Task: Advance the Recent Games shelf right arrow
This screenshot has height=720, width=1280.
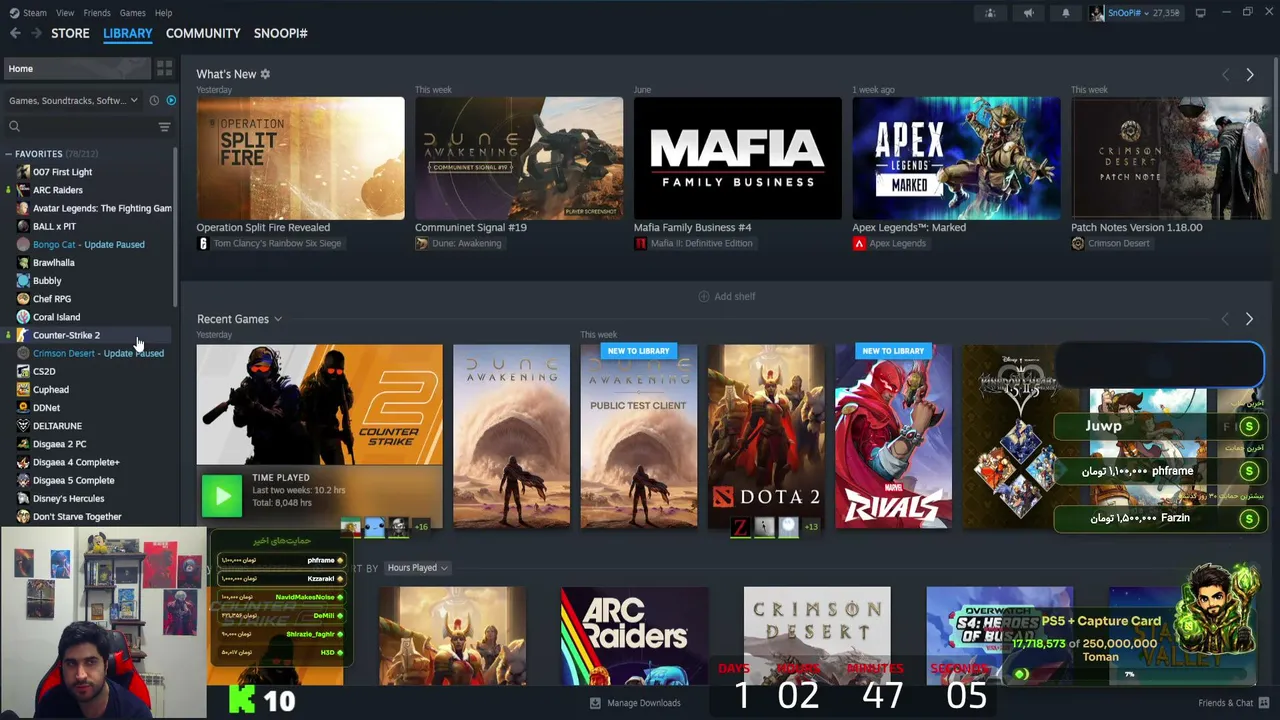Action: coord(1249,319)
